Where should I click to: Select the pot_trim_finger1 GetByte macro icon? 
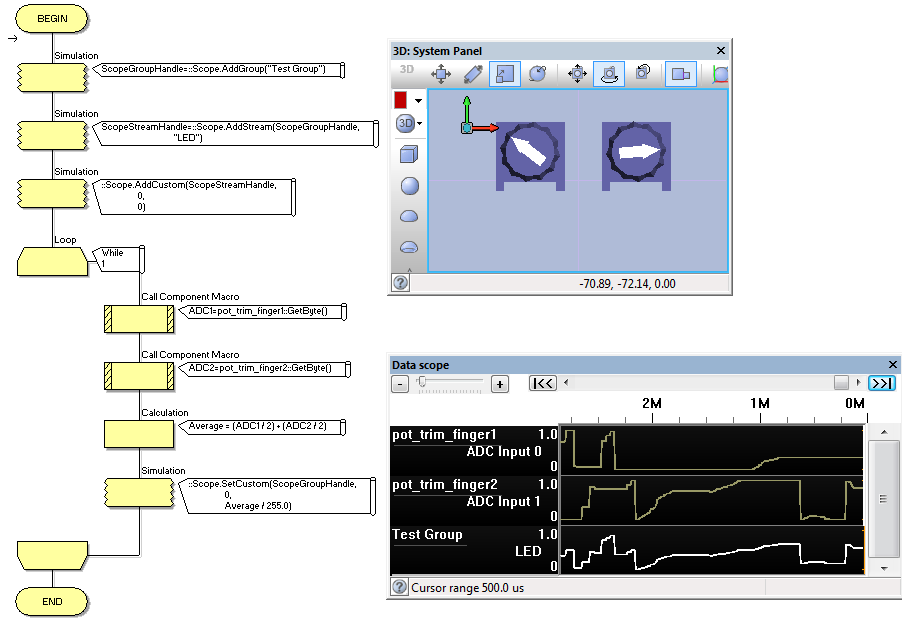(x=139, y=319)
